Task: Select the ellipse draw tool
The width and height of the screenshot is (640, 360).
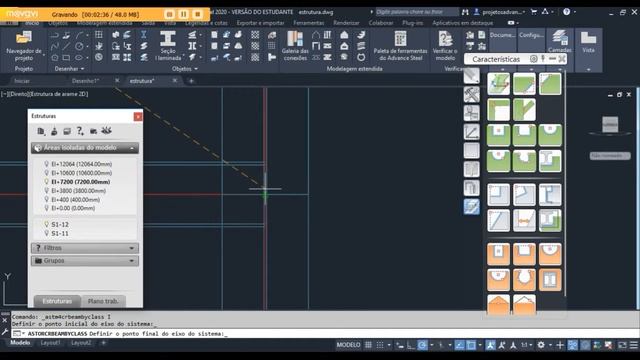Action: (x=79, y=58)
